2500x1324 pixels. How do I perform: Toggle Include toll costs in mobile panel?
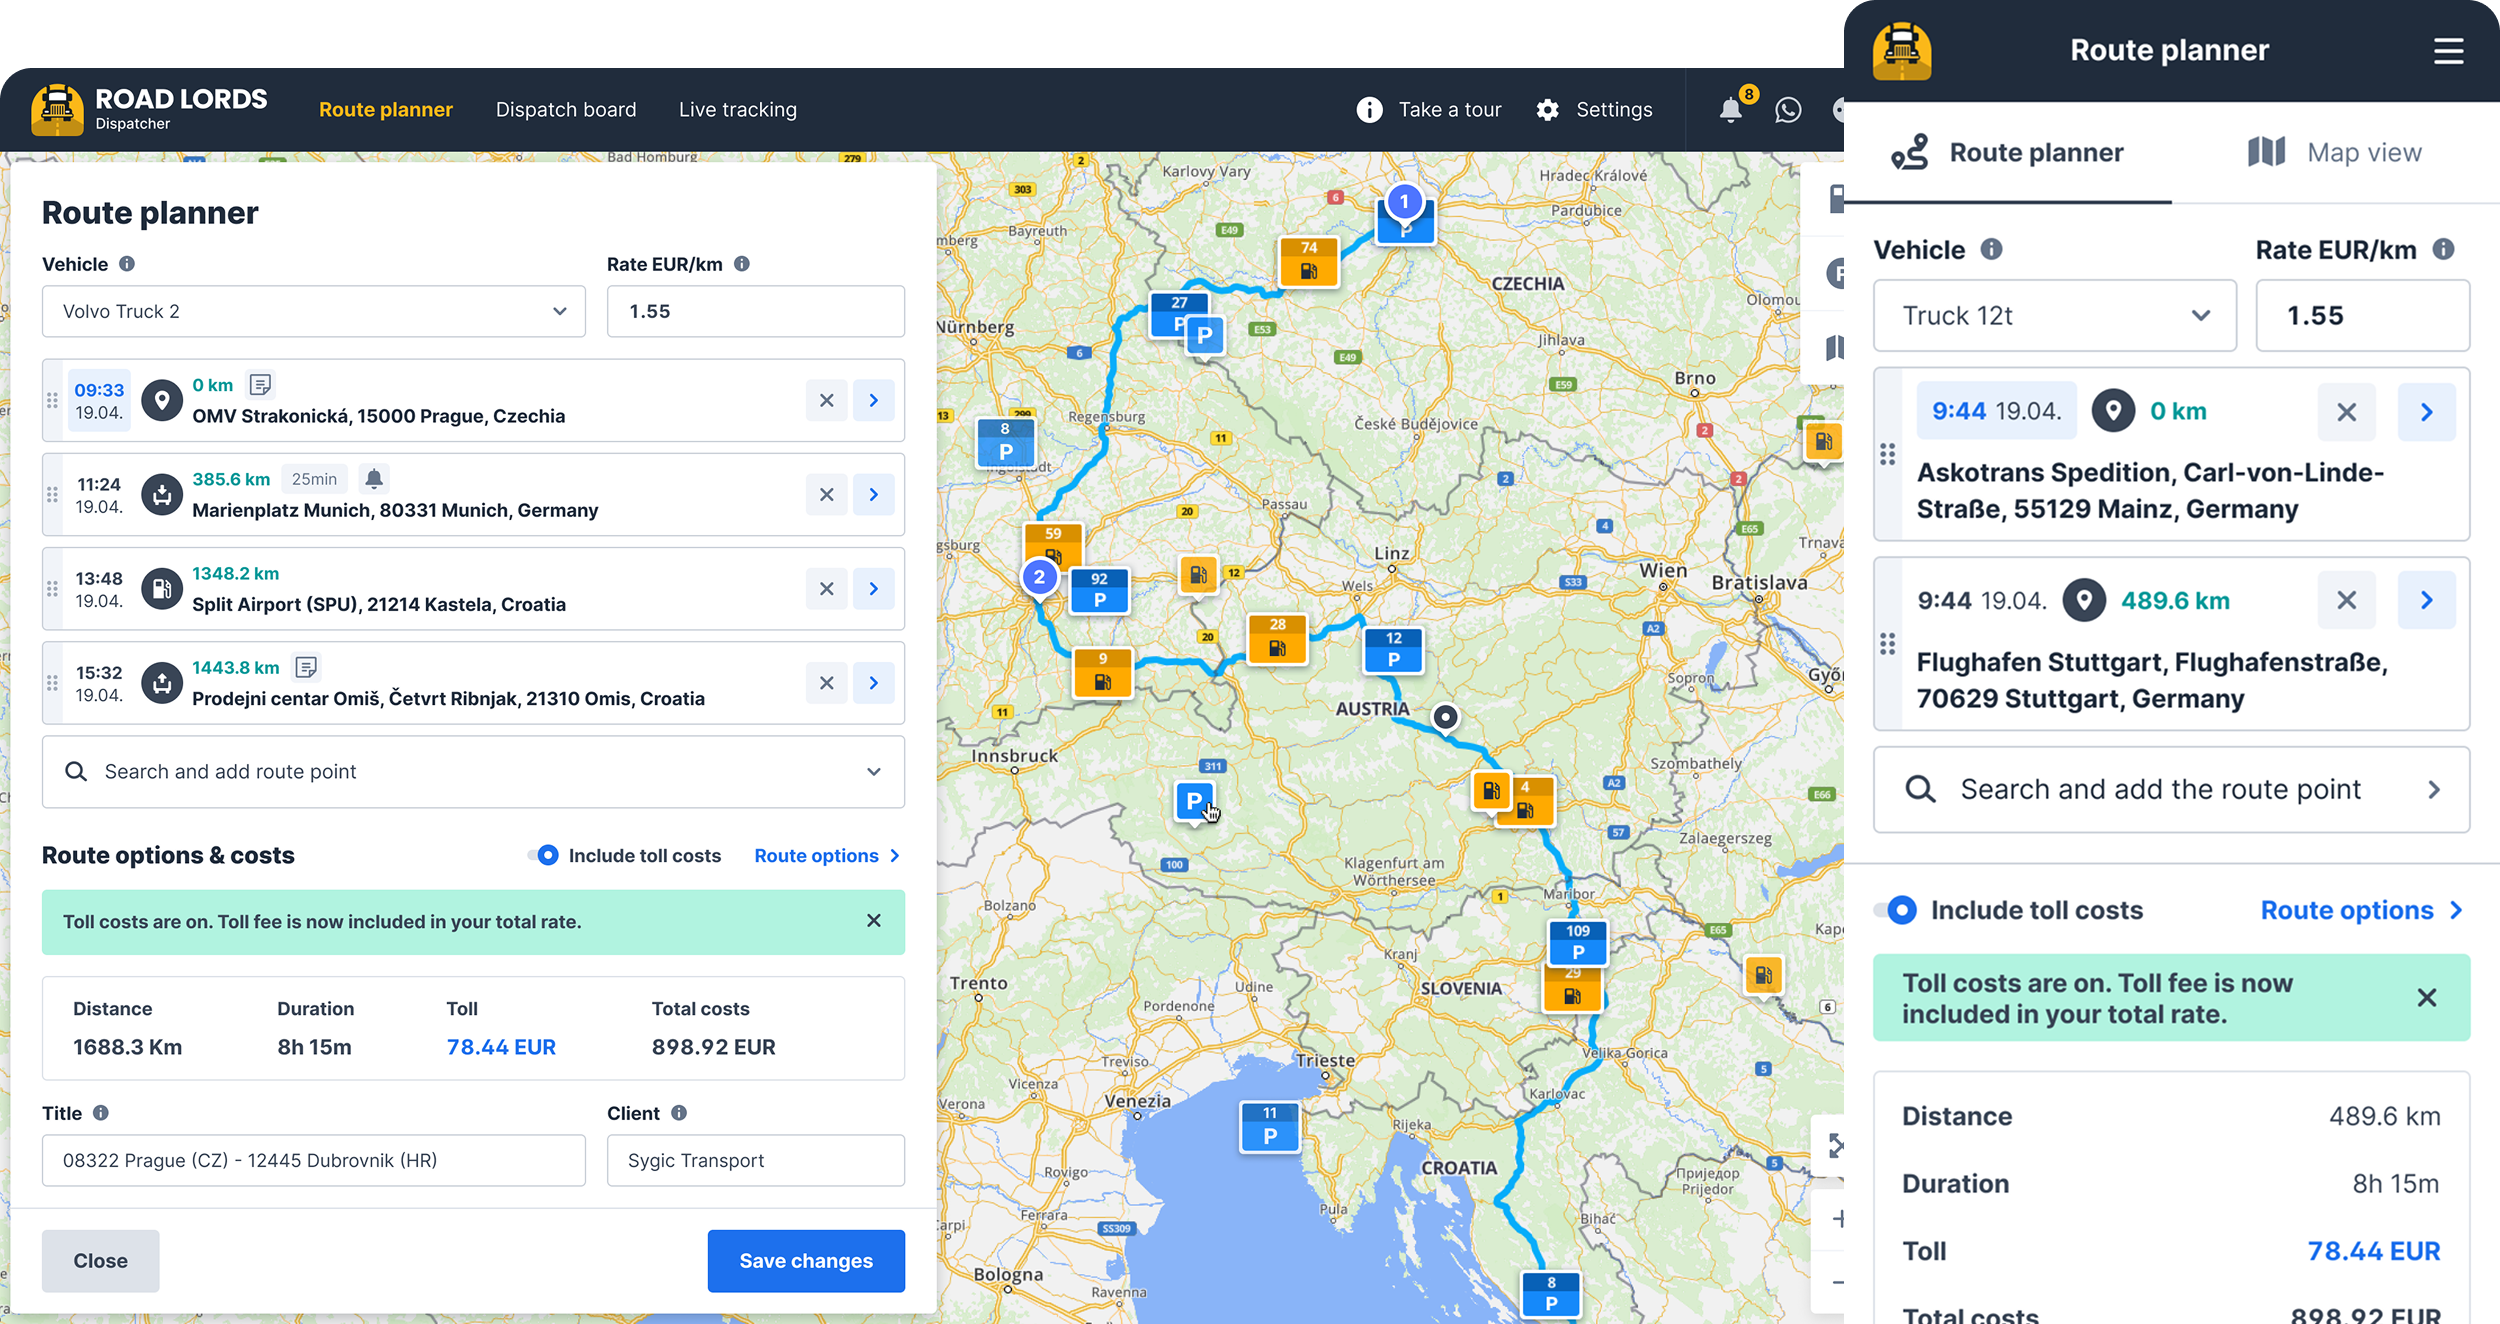(1897, 910)
